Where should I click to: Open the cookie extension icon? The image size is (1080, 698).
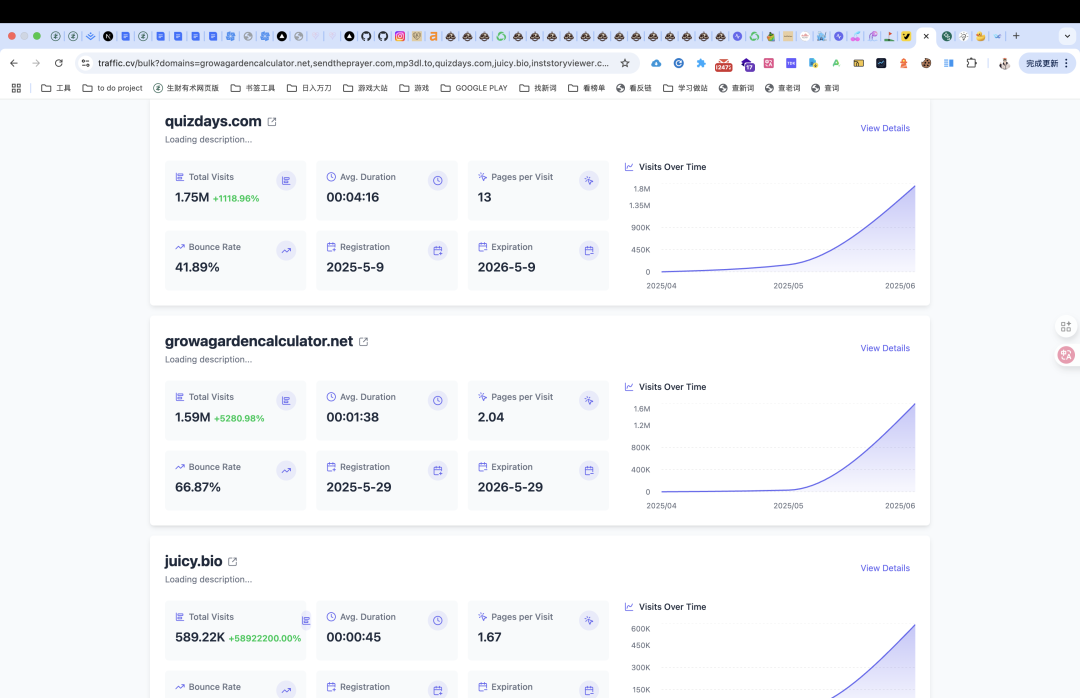[x=926, y=63]
